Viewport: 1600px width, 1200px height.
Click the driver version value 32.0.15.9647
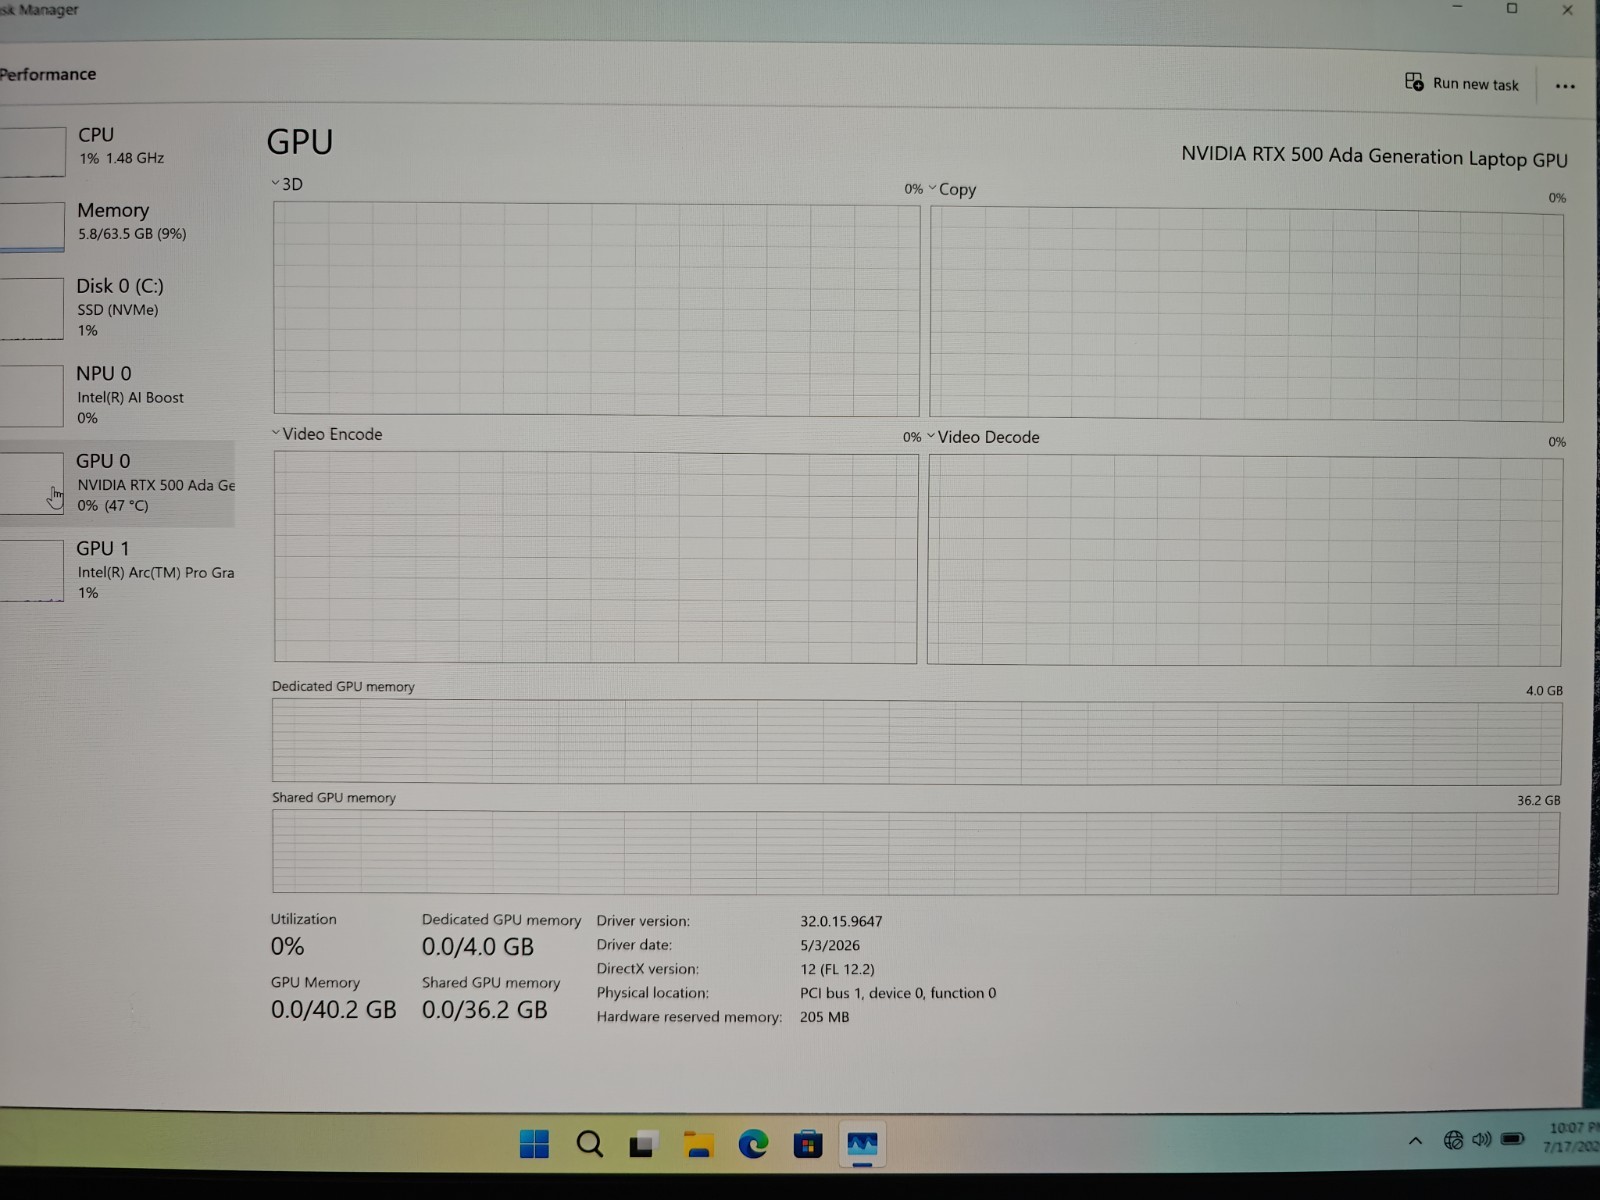coord(841,921)
